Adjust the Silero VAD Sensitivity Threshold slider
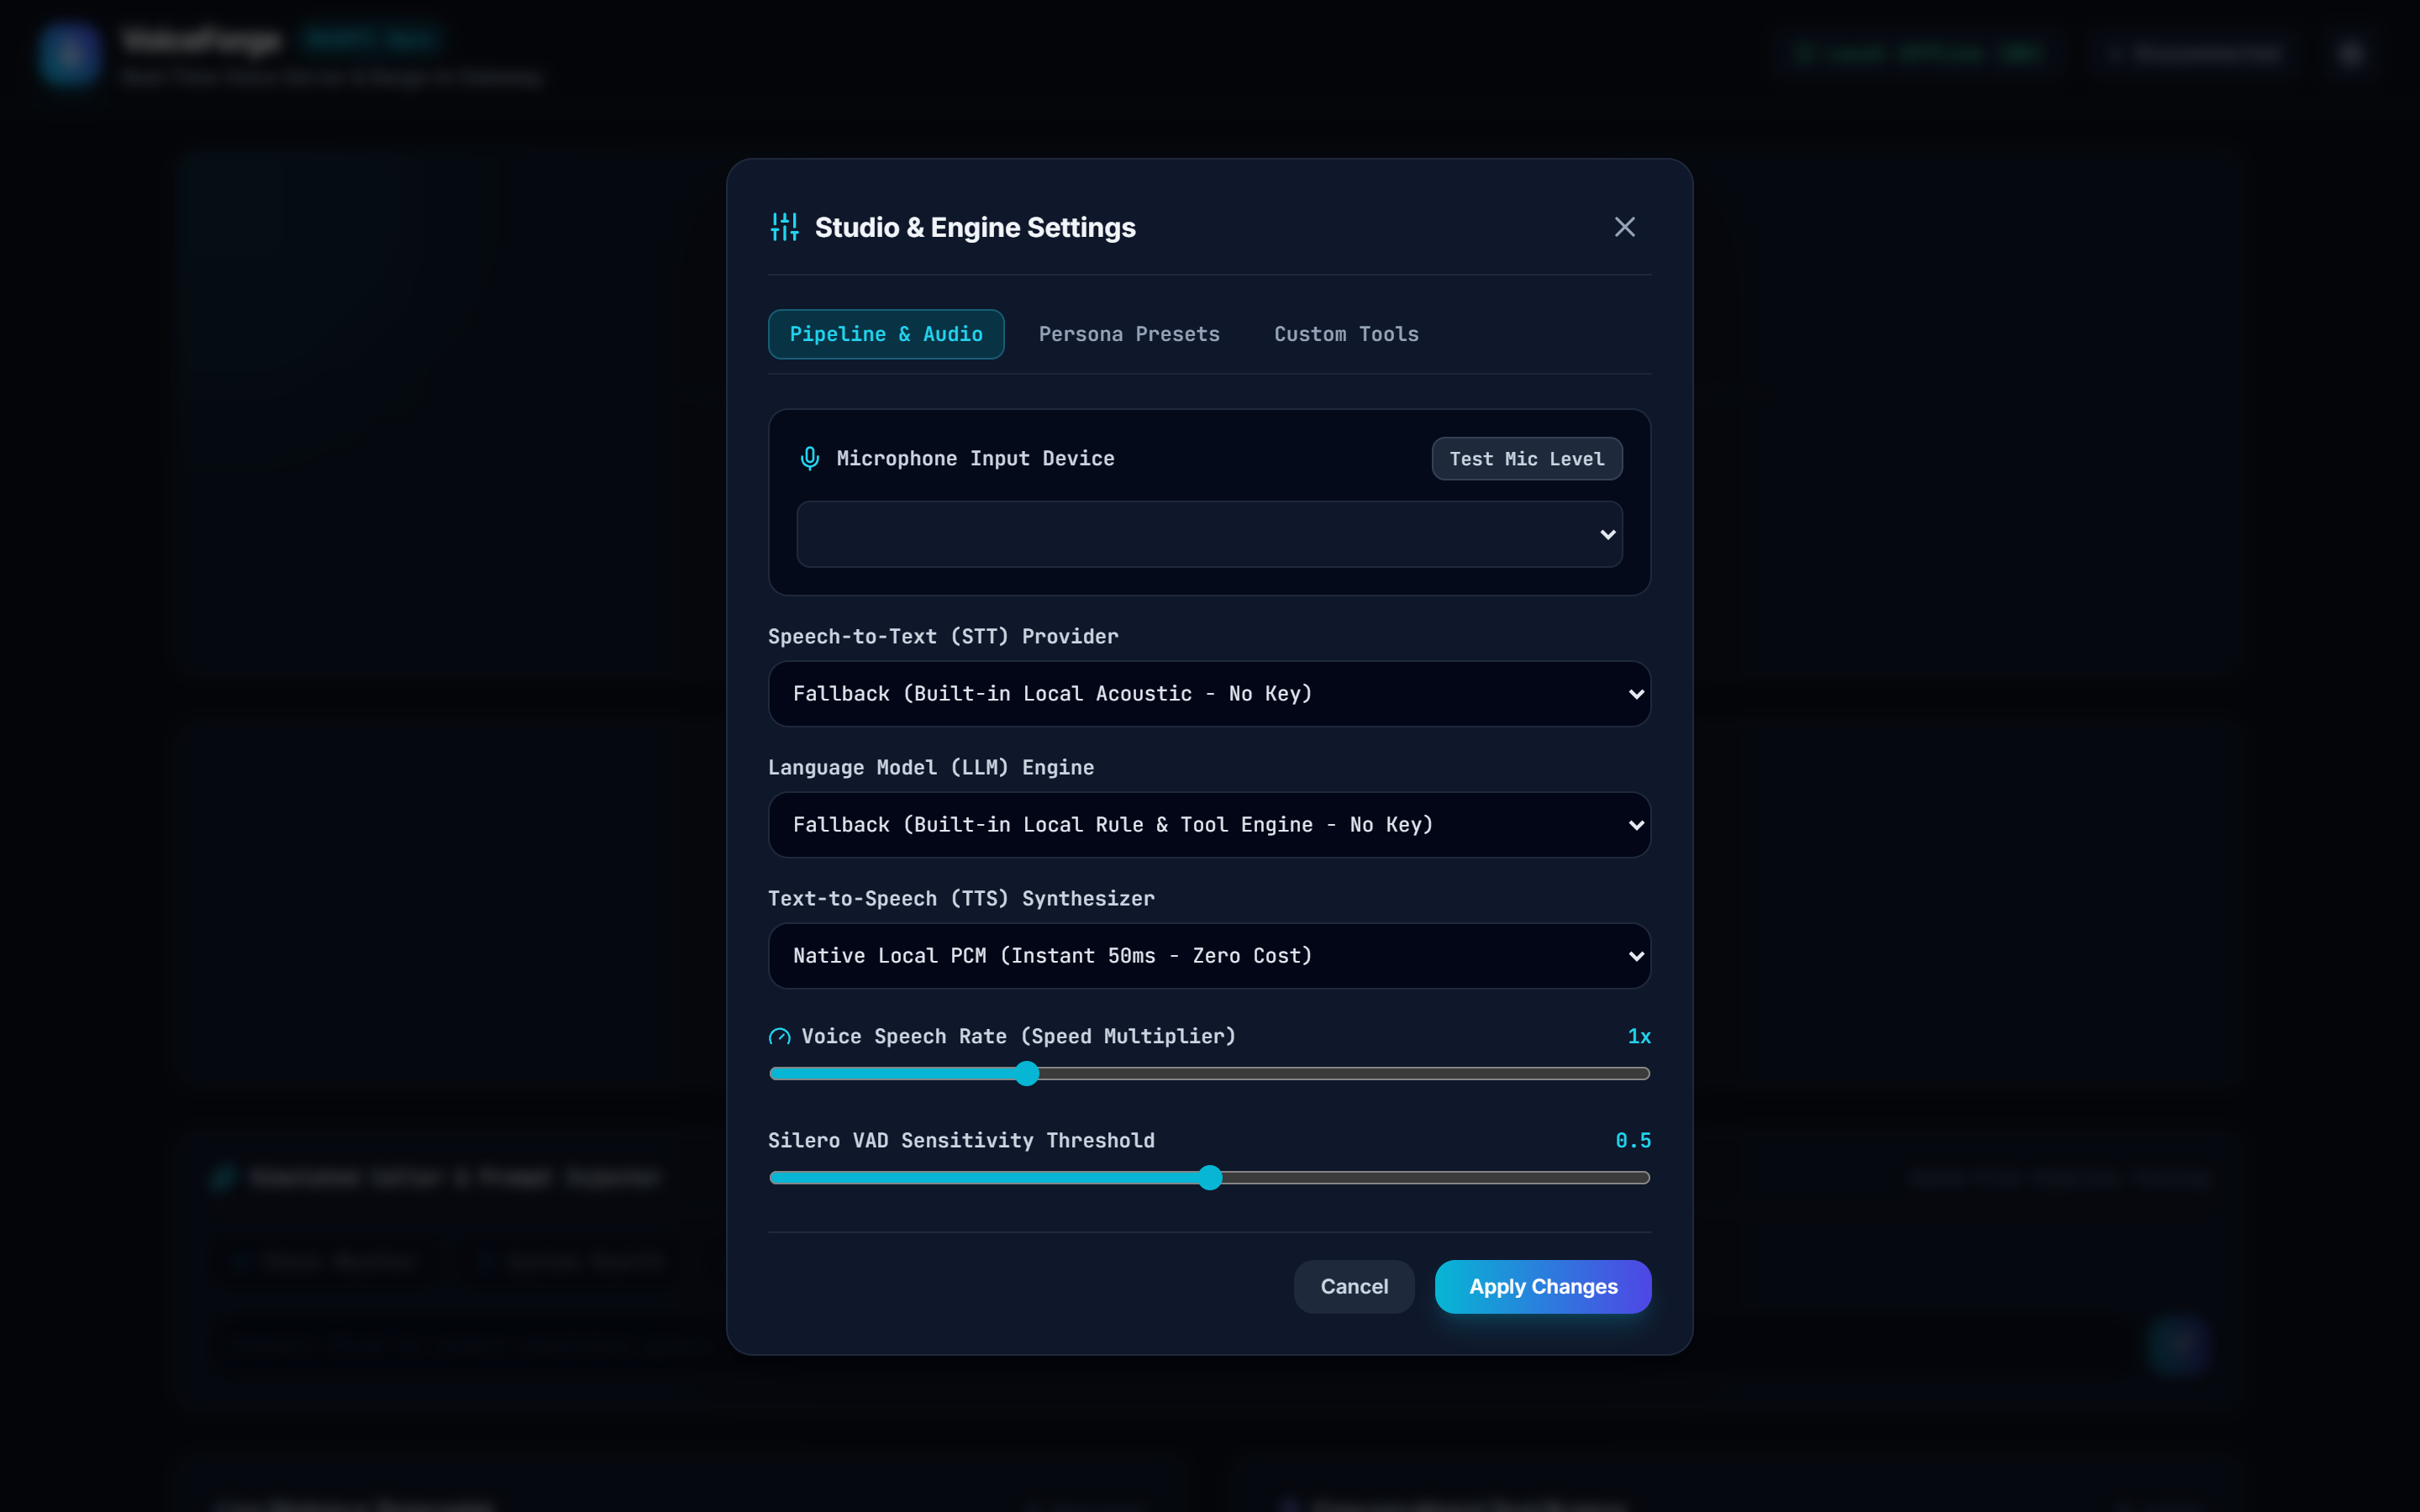This screenshot has height=1512, width=2420. pyautogui.click(x=1209, y=1178)
